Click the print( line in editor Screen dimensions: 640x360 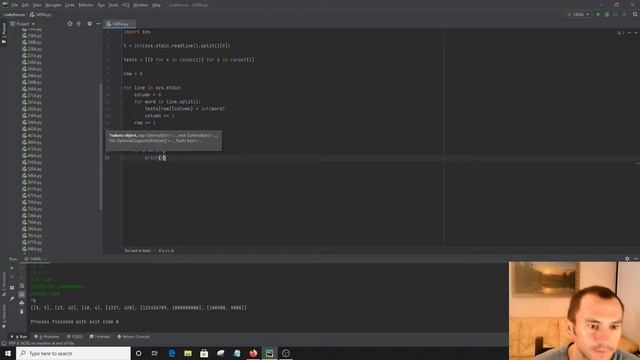click(x=155, y=158)
